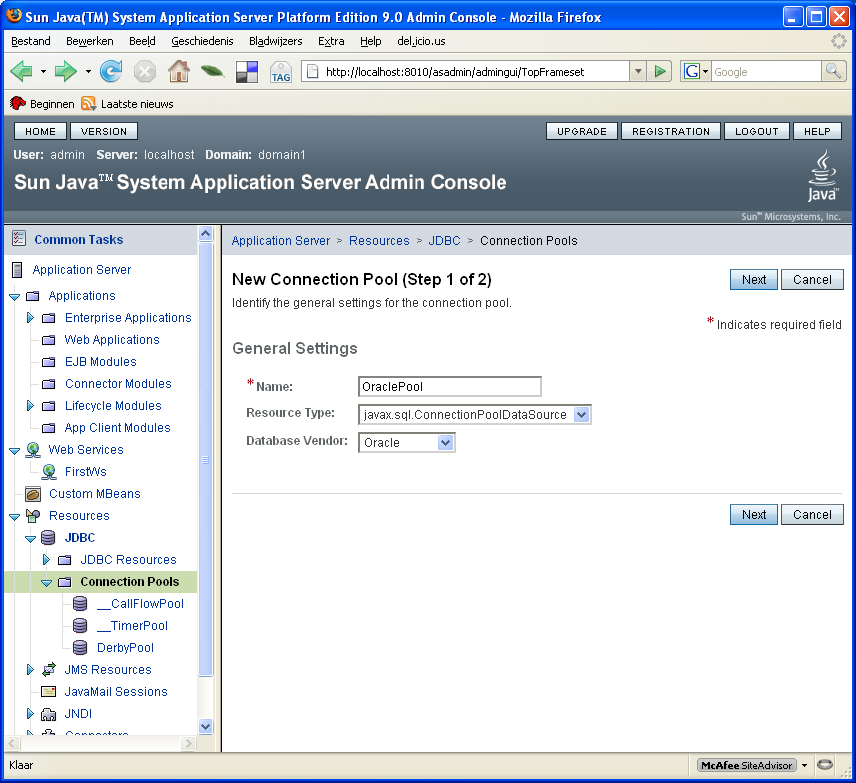Viewport: 856px width, 783px height.
Task: Click the __TimerPool database icon
Action: (80, 625)
